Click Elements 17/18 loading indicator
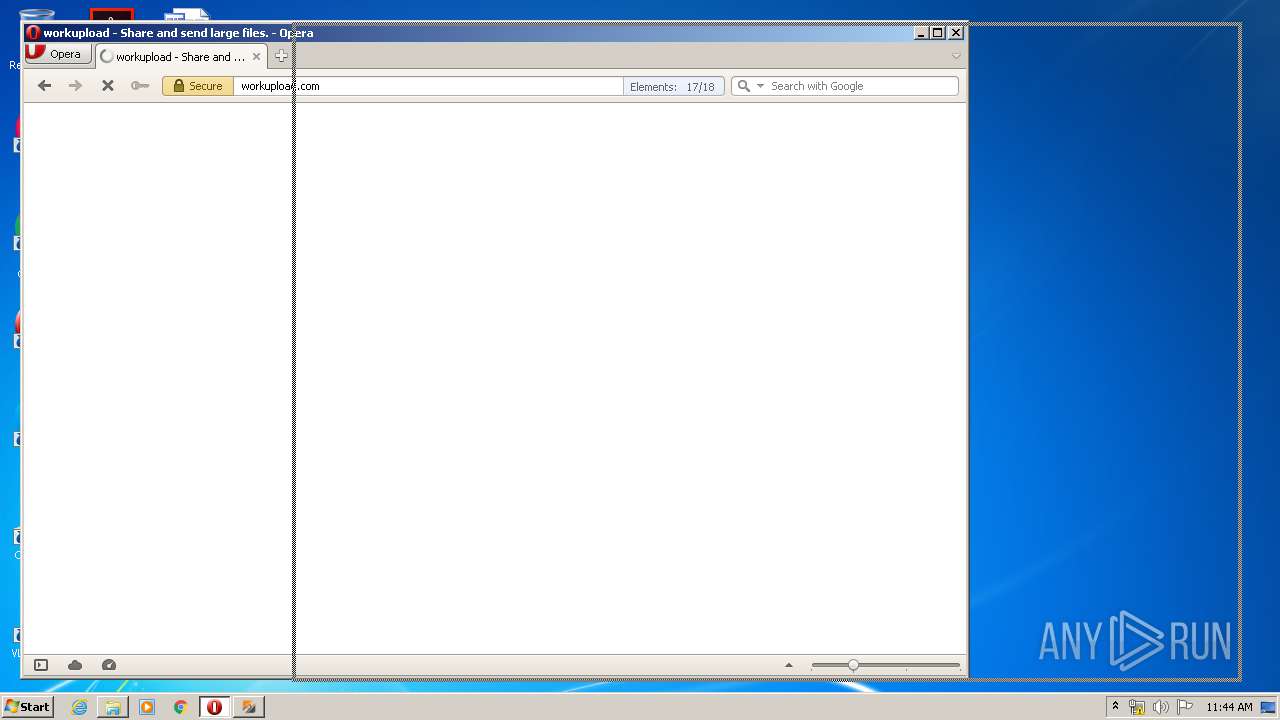This screenshot has height=720, width=1280. pyautogui.click(x=673, y=87)
